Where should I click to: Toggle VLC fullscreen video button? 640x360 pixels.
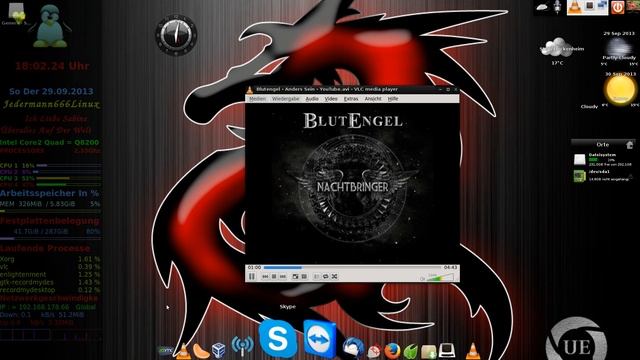[x=295, y=276]
